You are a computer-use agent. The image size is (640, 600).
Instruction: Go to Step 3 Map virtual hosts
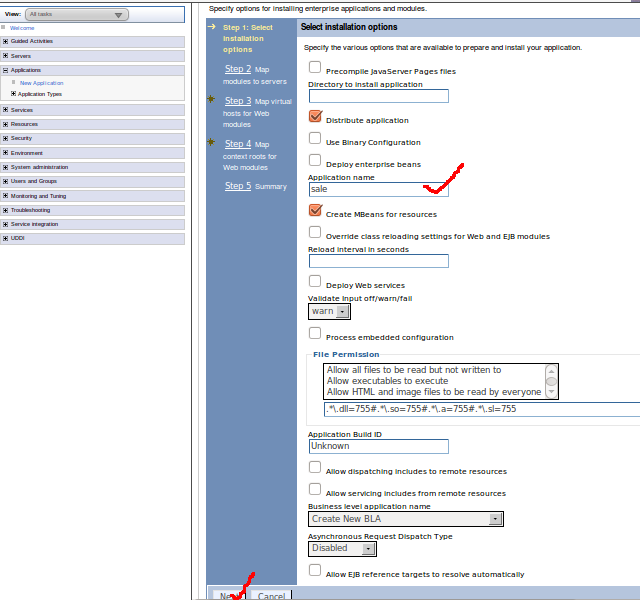pos(238,101)
